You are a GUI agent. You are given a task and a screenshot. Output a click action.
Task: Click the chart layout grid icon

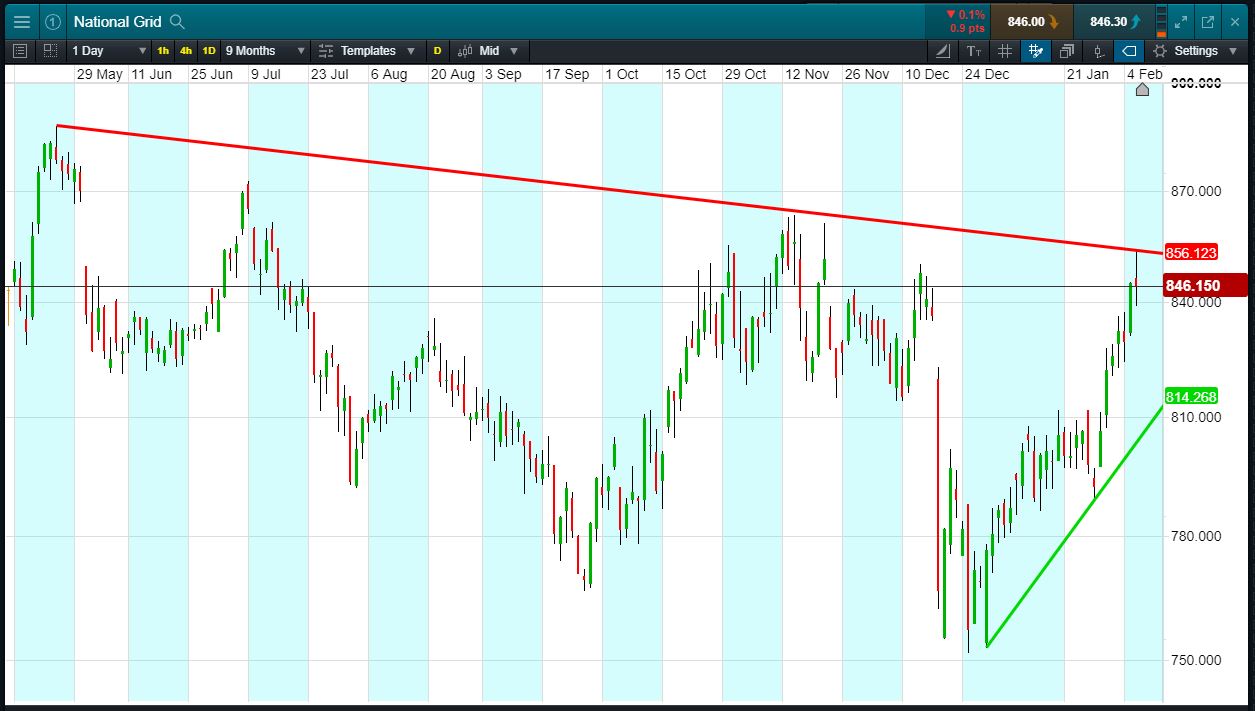pos(50,50)
